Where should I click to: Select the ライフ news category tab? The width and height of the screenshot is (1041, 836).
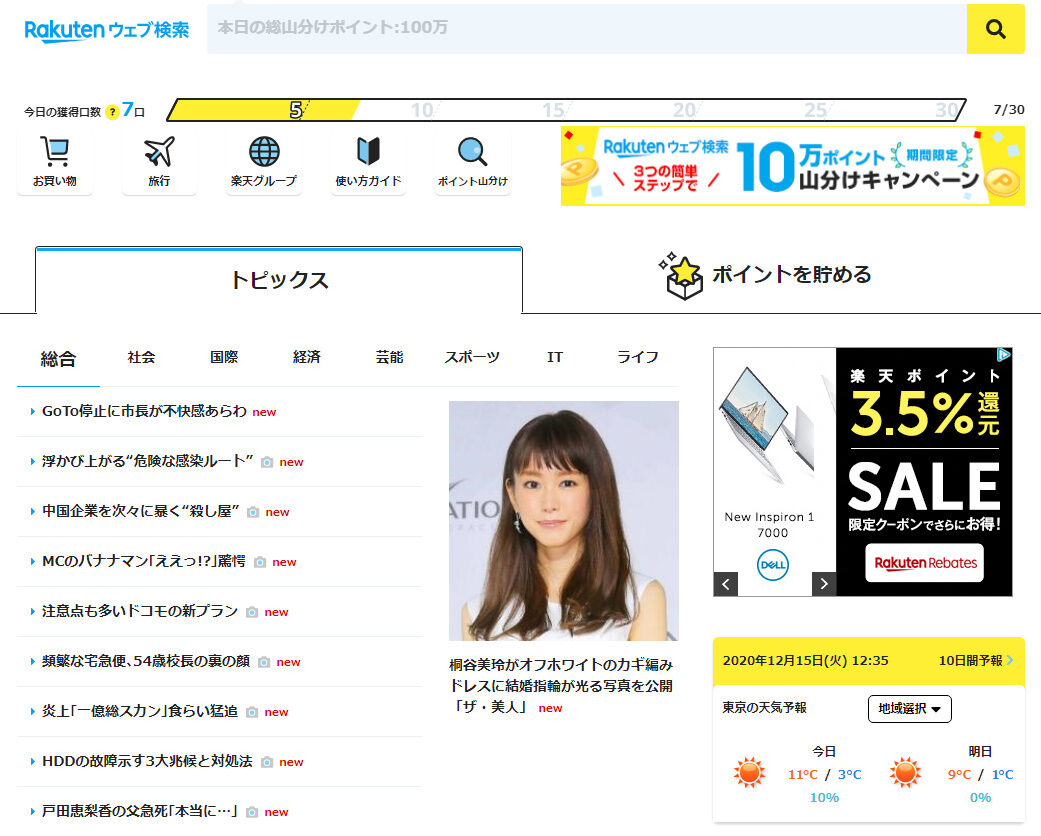pos(637,357)
